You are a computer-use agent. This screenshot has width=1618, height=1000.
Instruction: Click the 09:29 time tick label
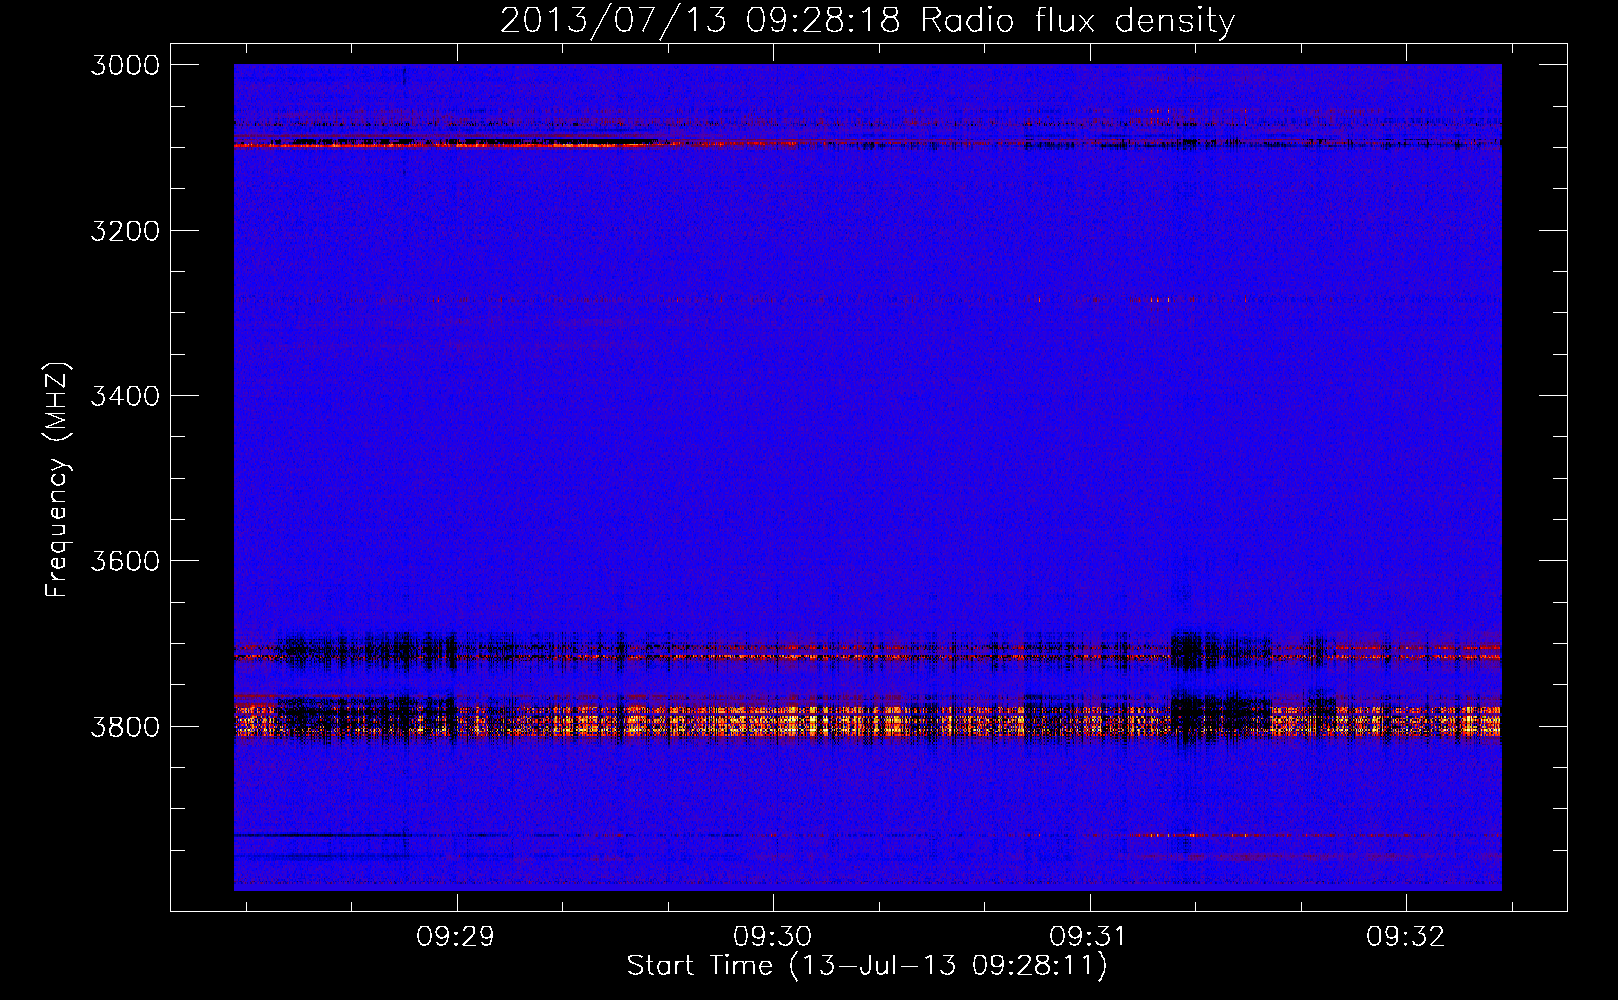tap(456, 936)
